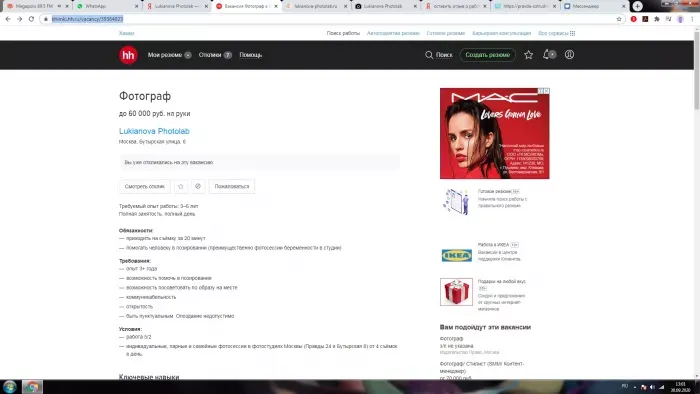Viewport: 700px width, 394px height.
Task: Open the user profile icon in the header
Action: (x=569, y=55)
